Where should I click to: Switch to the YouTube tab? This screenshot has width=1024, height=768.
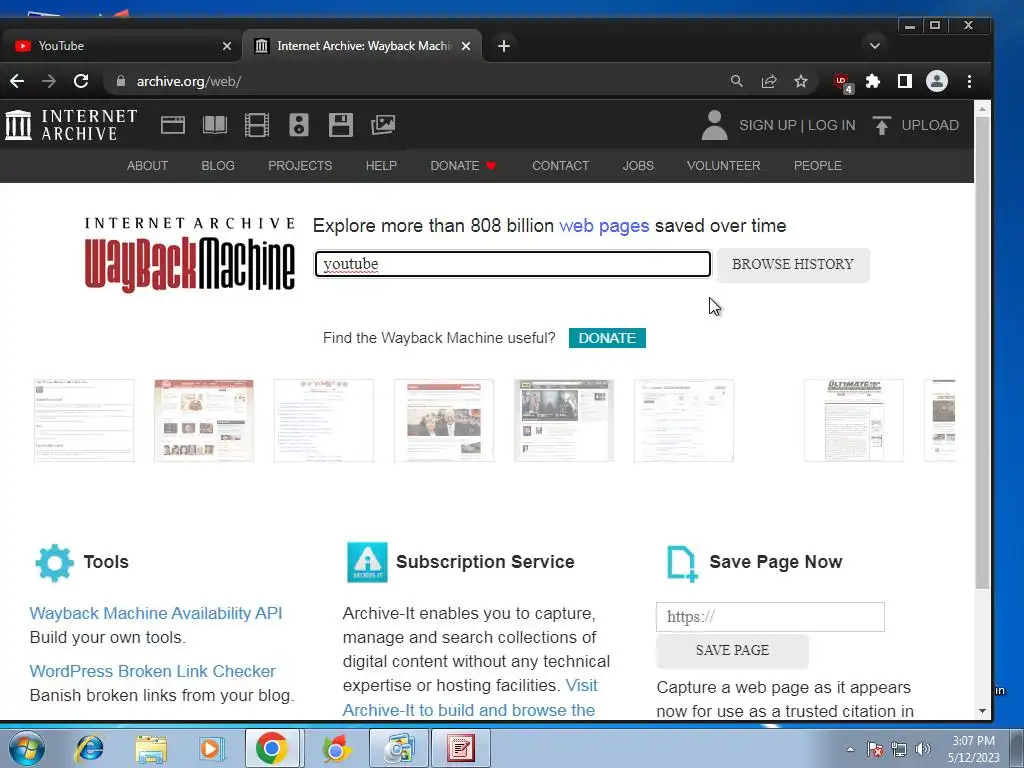(121, 46)
